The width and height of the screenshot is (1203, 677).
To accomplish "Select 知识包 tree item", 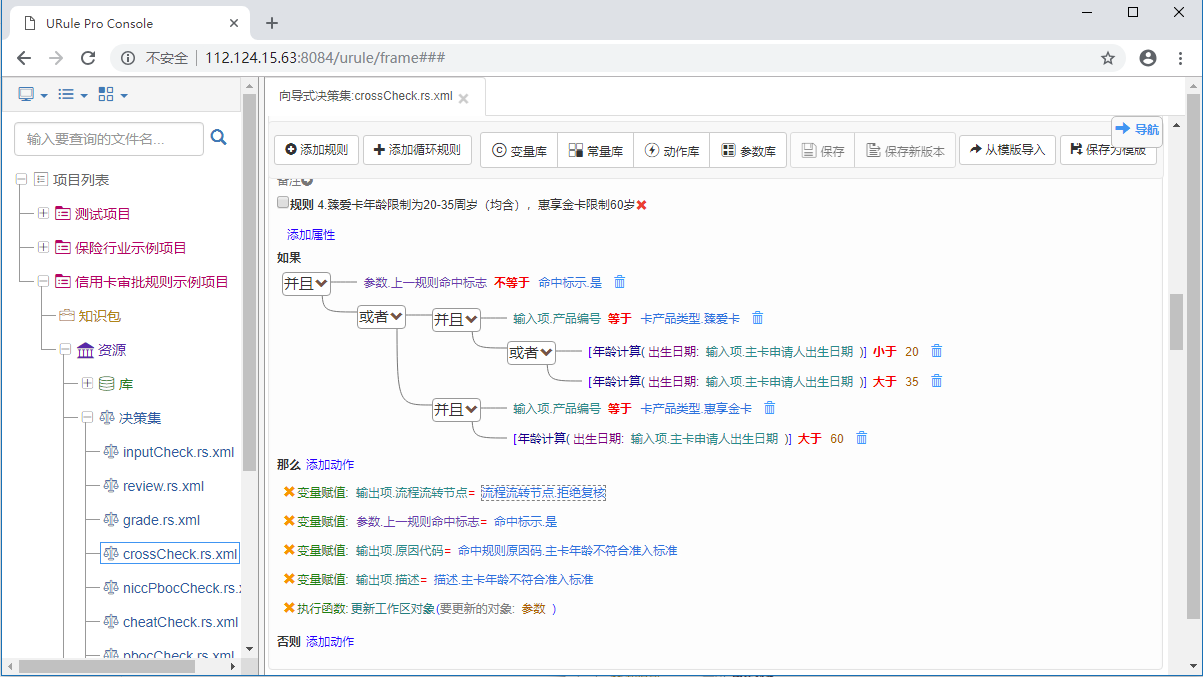I will [x=100, y=315].
